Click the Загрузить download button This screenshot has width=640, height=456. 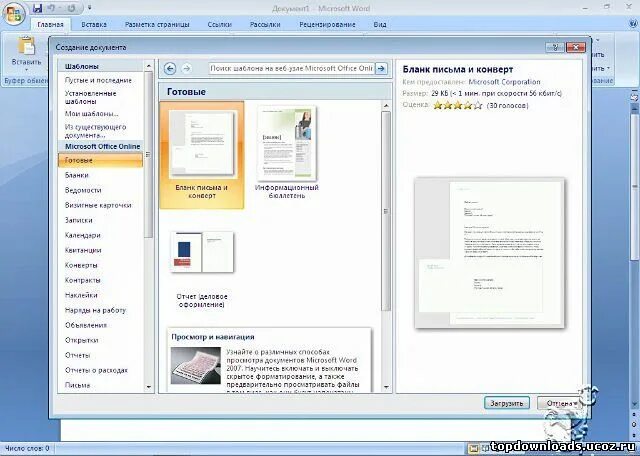click(507, 403)
